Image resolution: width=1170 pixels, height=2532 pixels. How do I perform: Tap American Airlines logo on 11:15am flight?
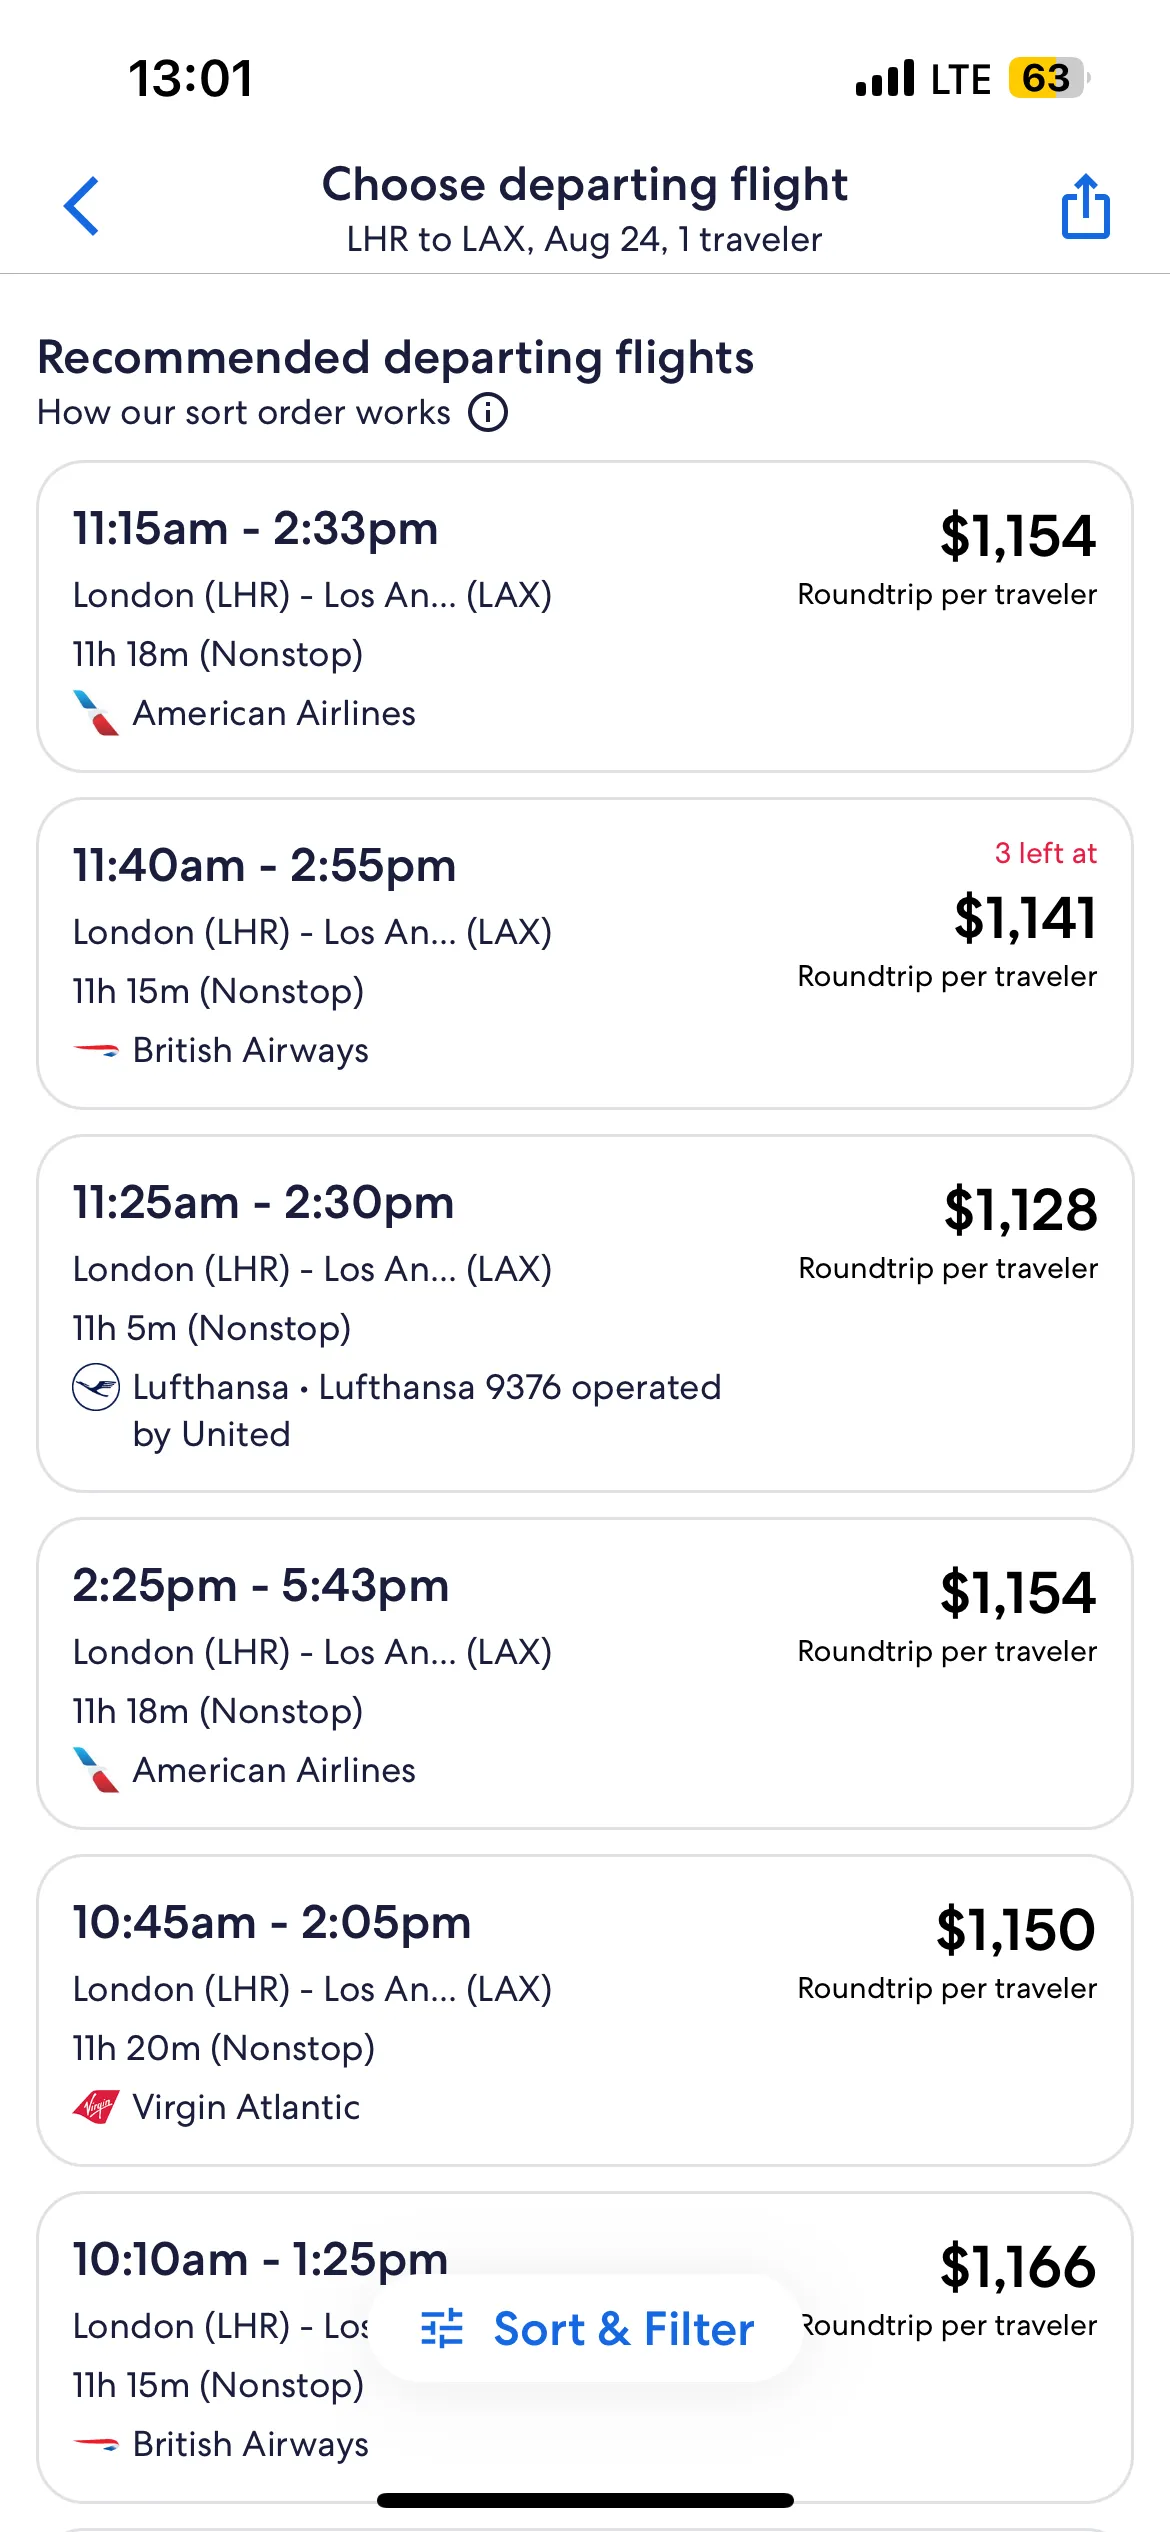click(96, 713)
